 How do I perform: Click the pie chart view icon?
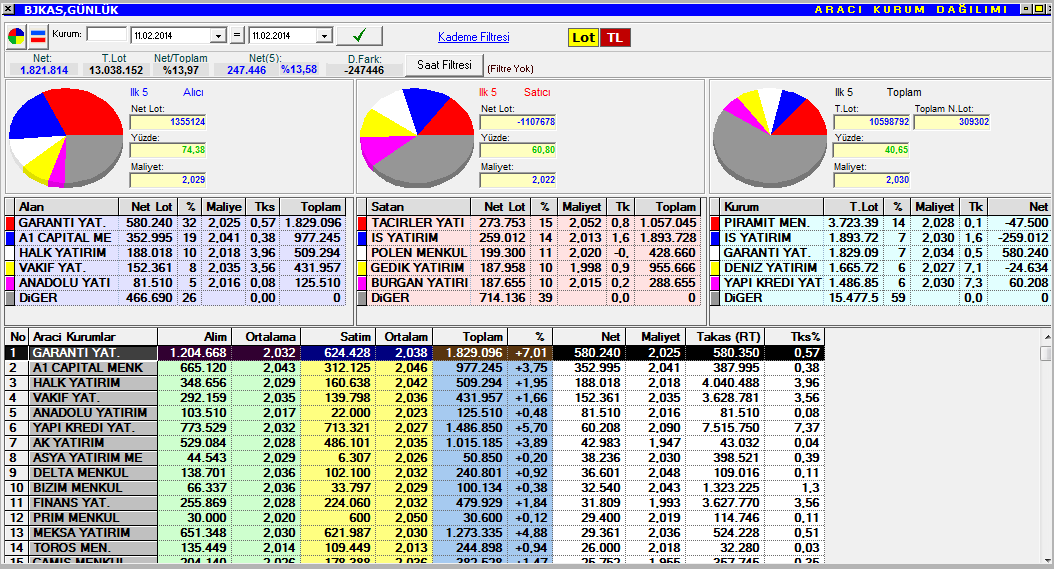17,37
